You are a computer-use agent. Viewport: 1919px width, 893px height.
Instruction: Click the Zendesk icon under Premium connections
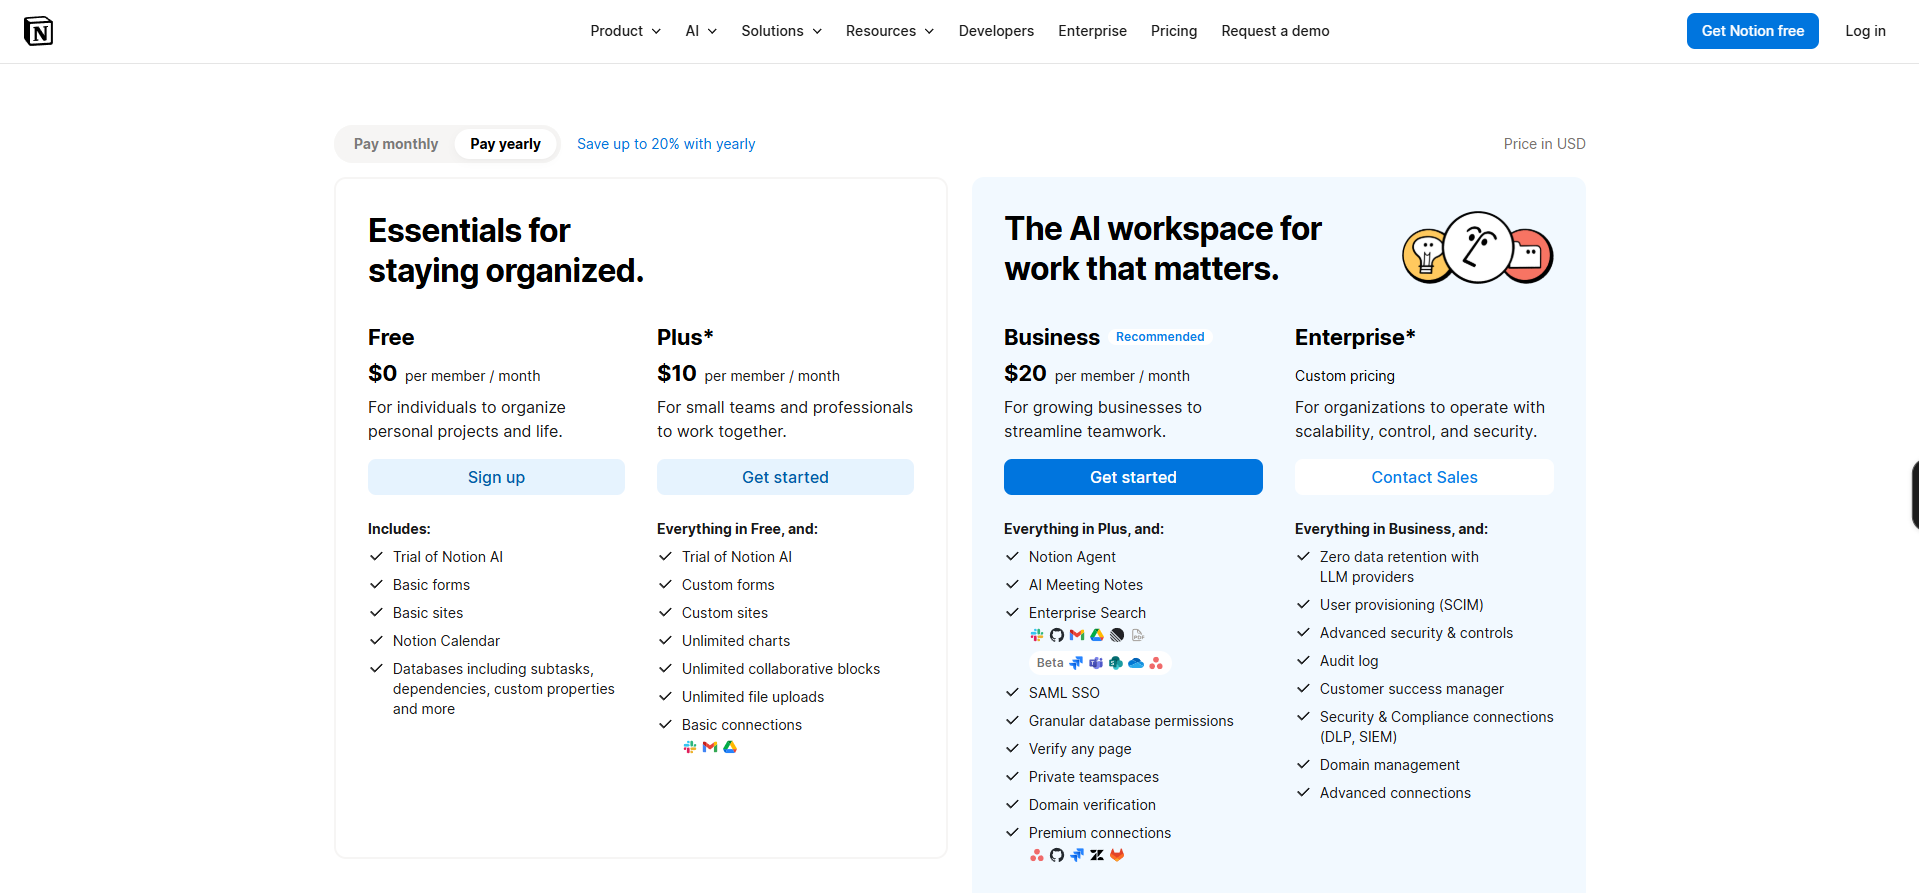point(1097,855)
